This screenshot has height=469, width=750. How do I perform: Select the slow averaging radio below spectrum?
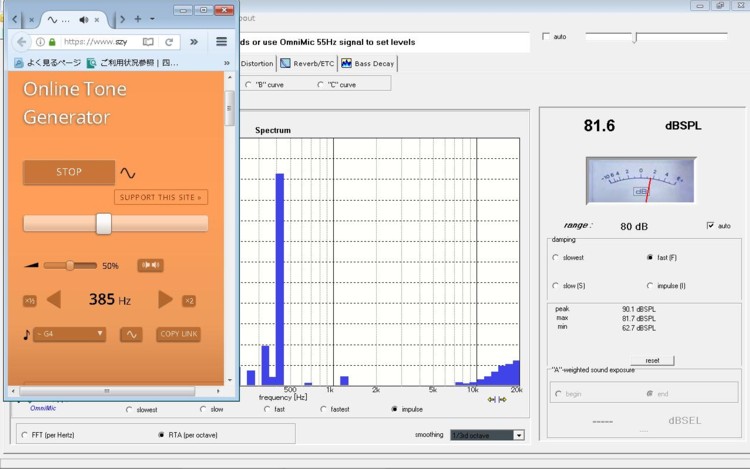click(203, 409)
